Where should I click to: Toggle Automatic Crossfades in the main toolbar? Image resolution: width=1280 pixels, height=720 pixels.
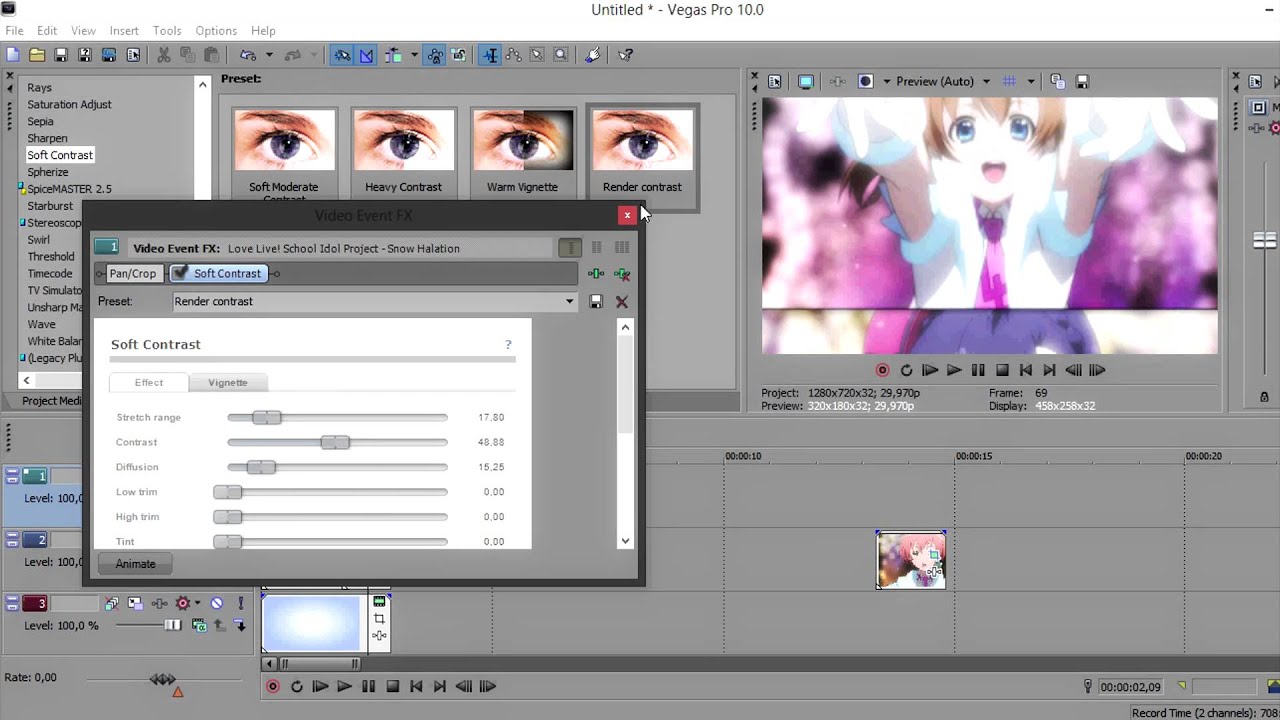tap(366, 55)
